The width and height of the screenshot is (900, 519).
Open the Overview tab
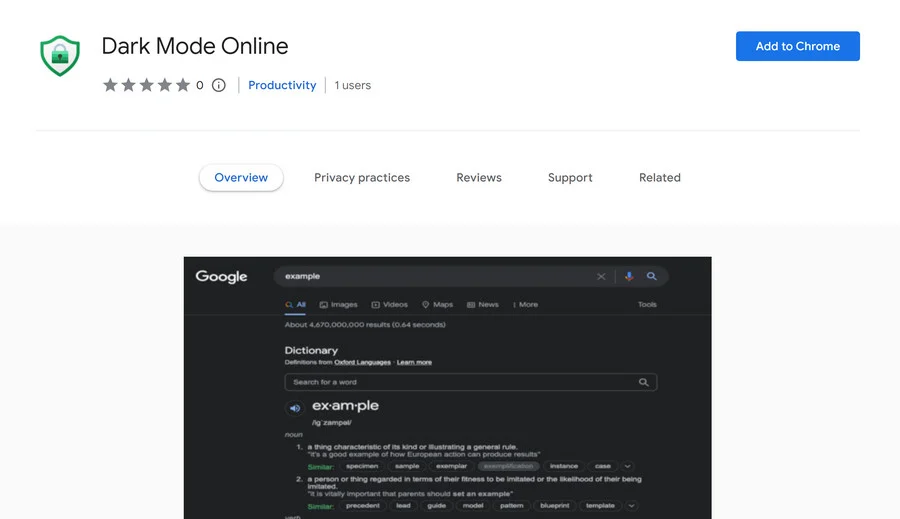(x=241, y=177)
